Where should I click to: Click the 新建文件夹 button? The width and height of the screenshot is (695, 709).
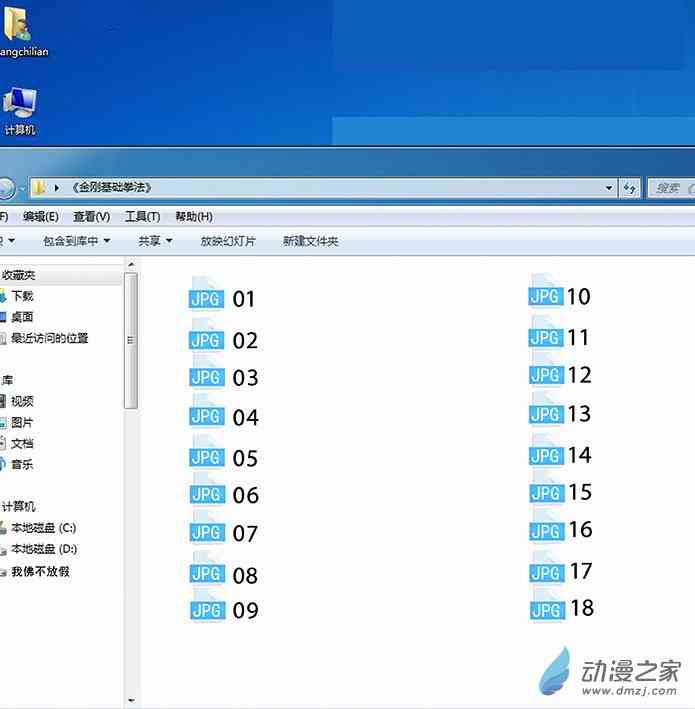pos(310,241)
